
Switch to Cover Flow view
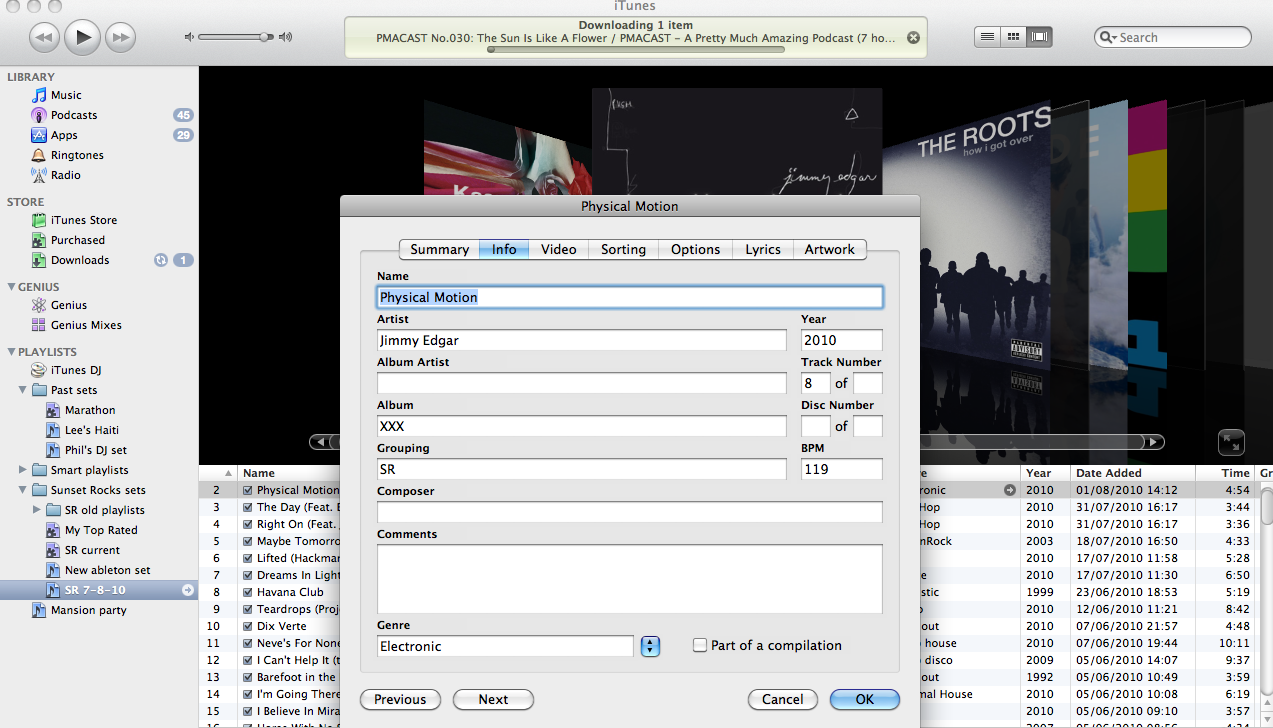[1040, 37]
